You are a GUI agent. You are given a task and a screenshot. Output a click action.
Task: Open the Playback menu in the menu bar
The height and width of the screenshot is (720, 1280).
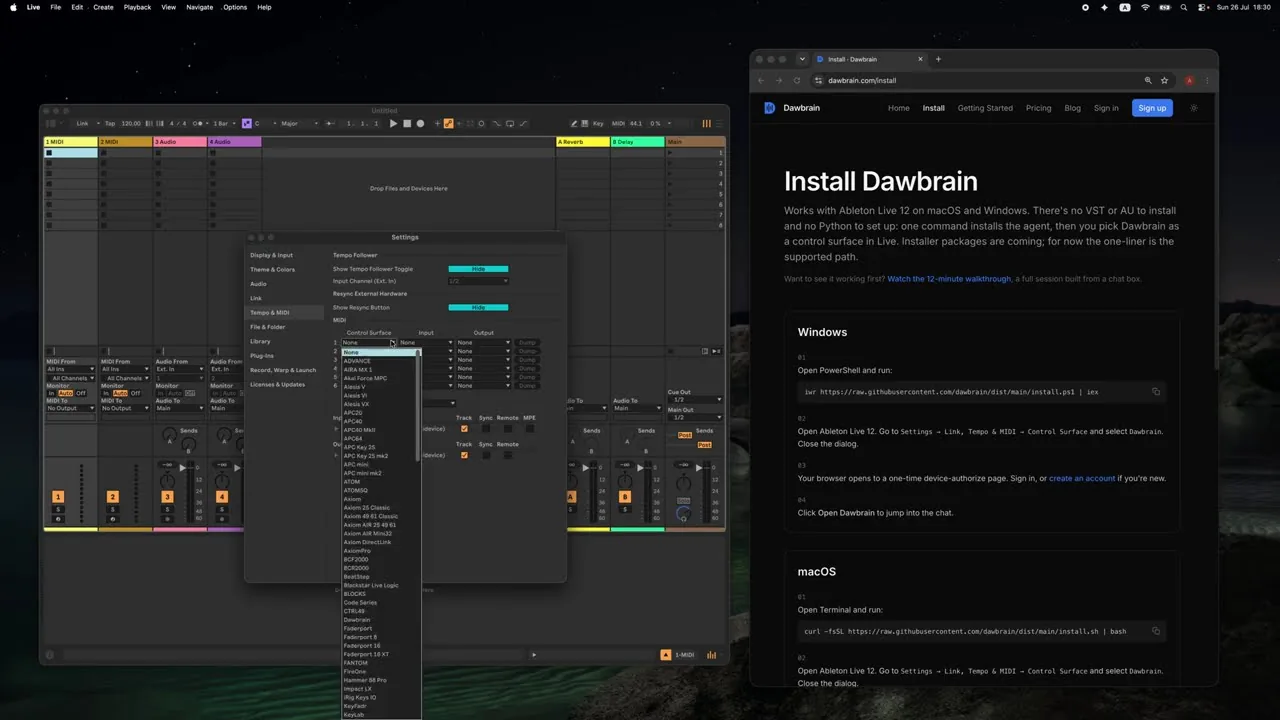tap(137, 7)
